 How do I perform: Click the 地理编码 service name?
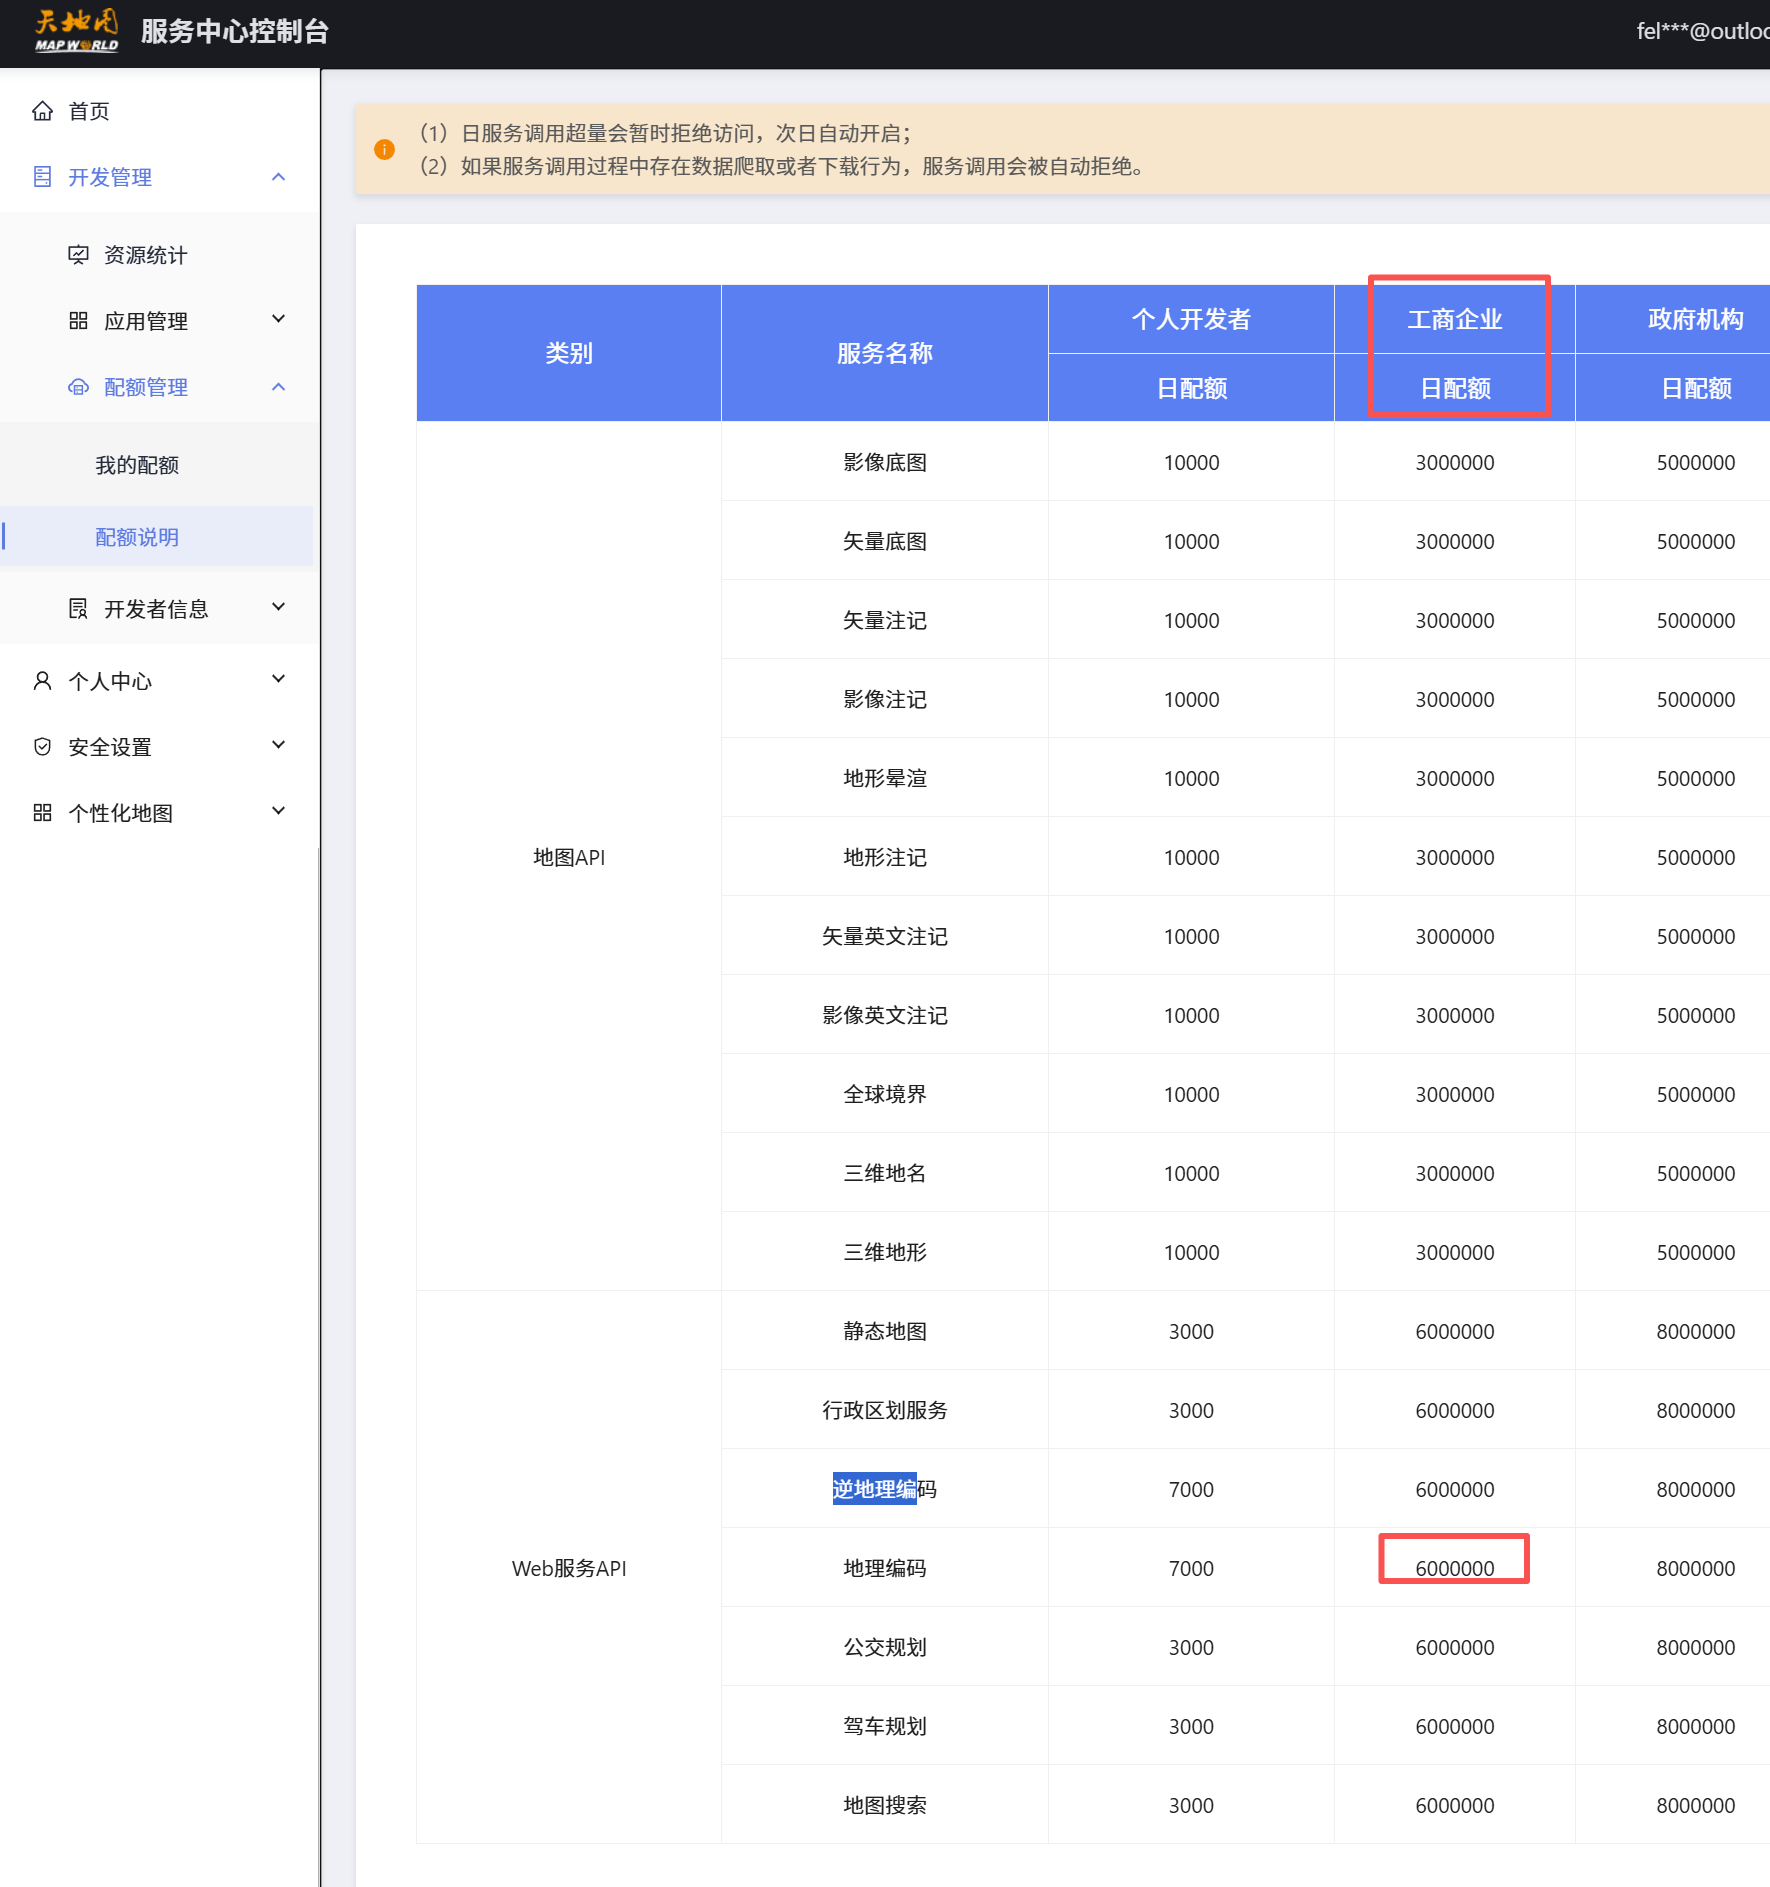[885, 1568]
